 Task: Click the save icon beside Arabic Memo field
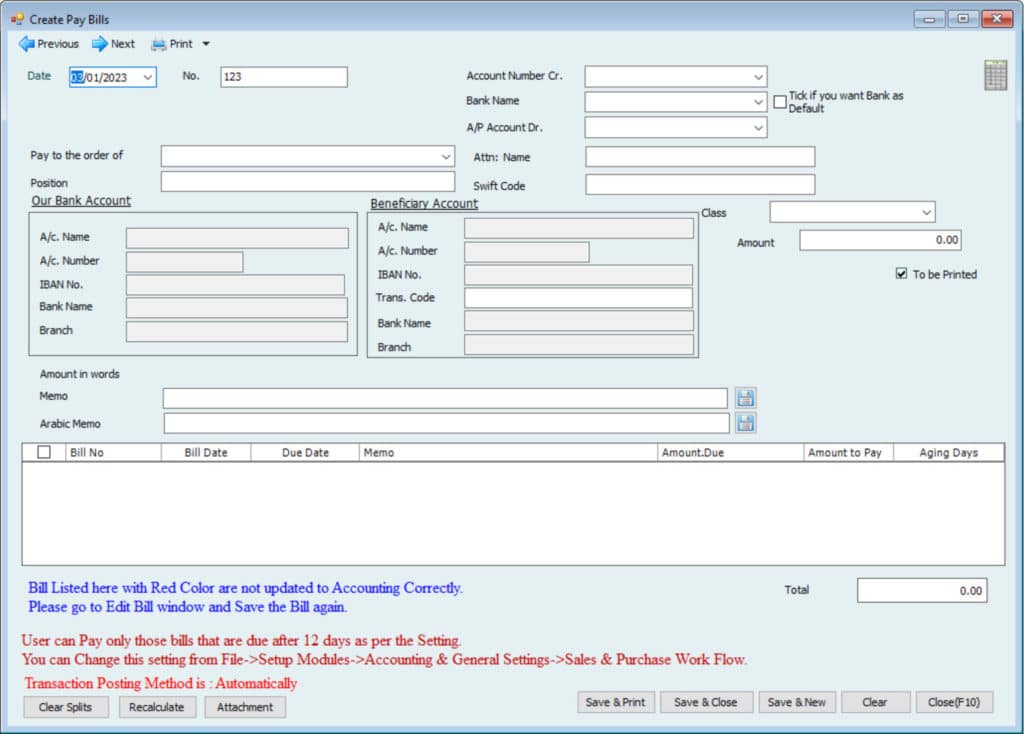click(745, 423)
